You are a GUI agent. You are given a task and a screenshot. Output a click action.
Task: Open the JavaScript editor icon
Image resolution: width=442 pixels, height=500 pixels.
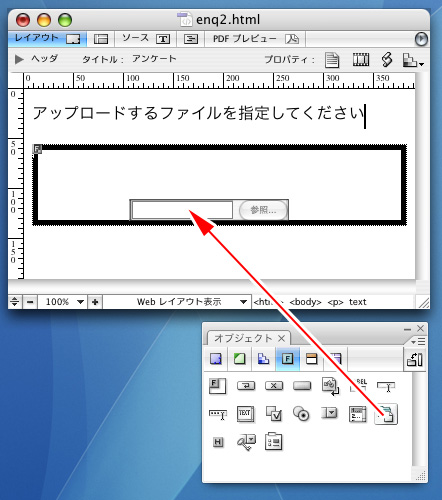coord(387,60)
